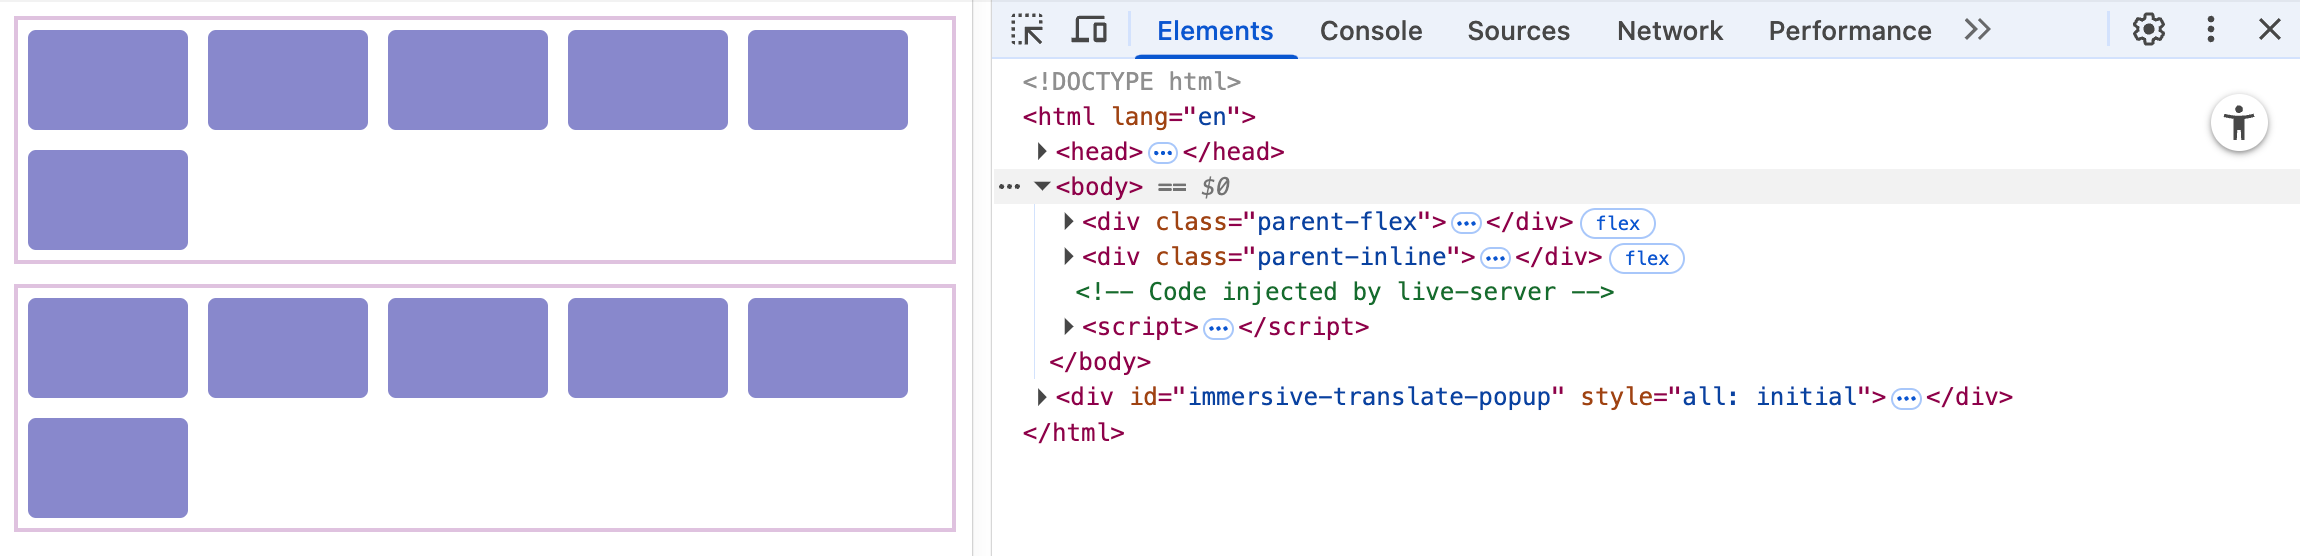Expand the head element node
2300x556 pixels.
(x=1042, y=151)
